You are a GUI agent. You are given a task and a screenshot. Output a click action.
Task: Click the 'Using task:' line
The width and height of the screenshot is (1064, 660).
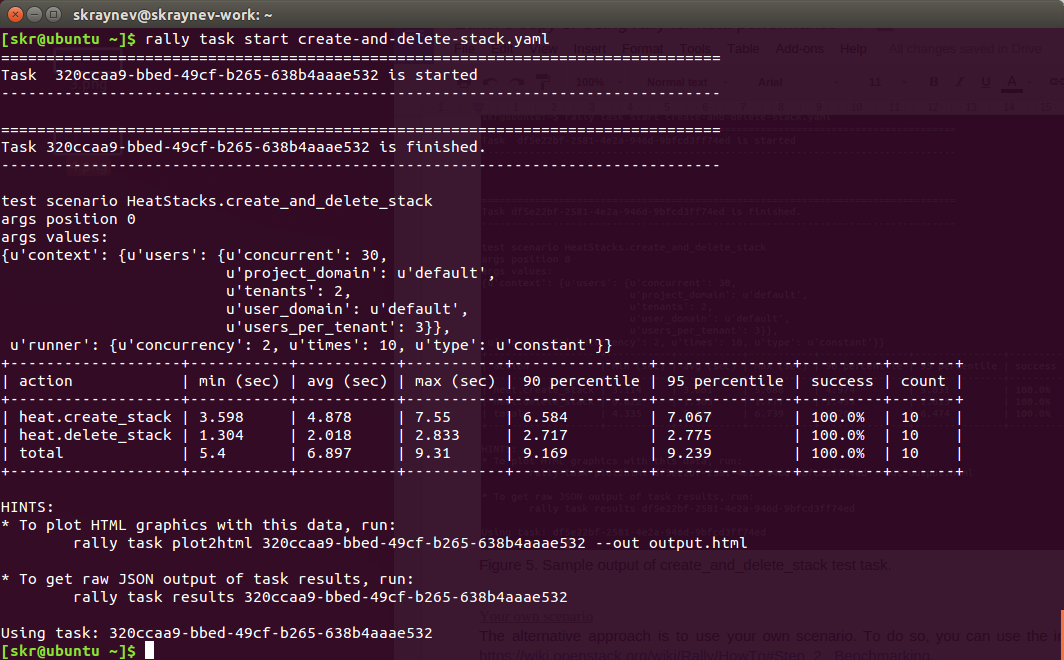click(x=216, y=633)
